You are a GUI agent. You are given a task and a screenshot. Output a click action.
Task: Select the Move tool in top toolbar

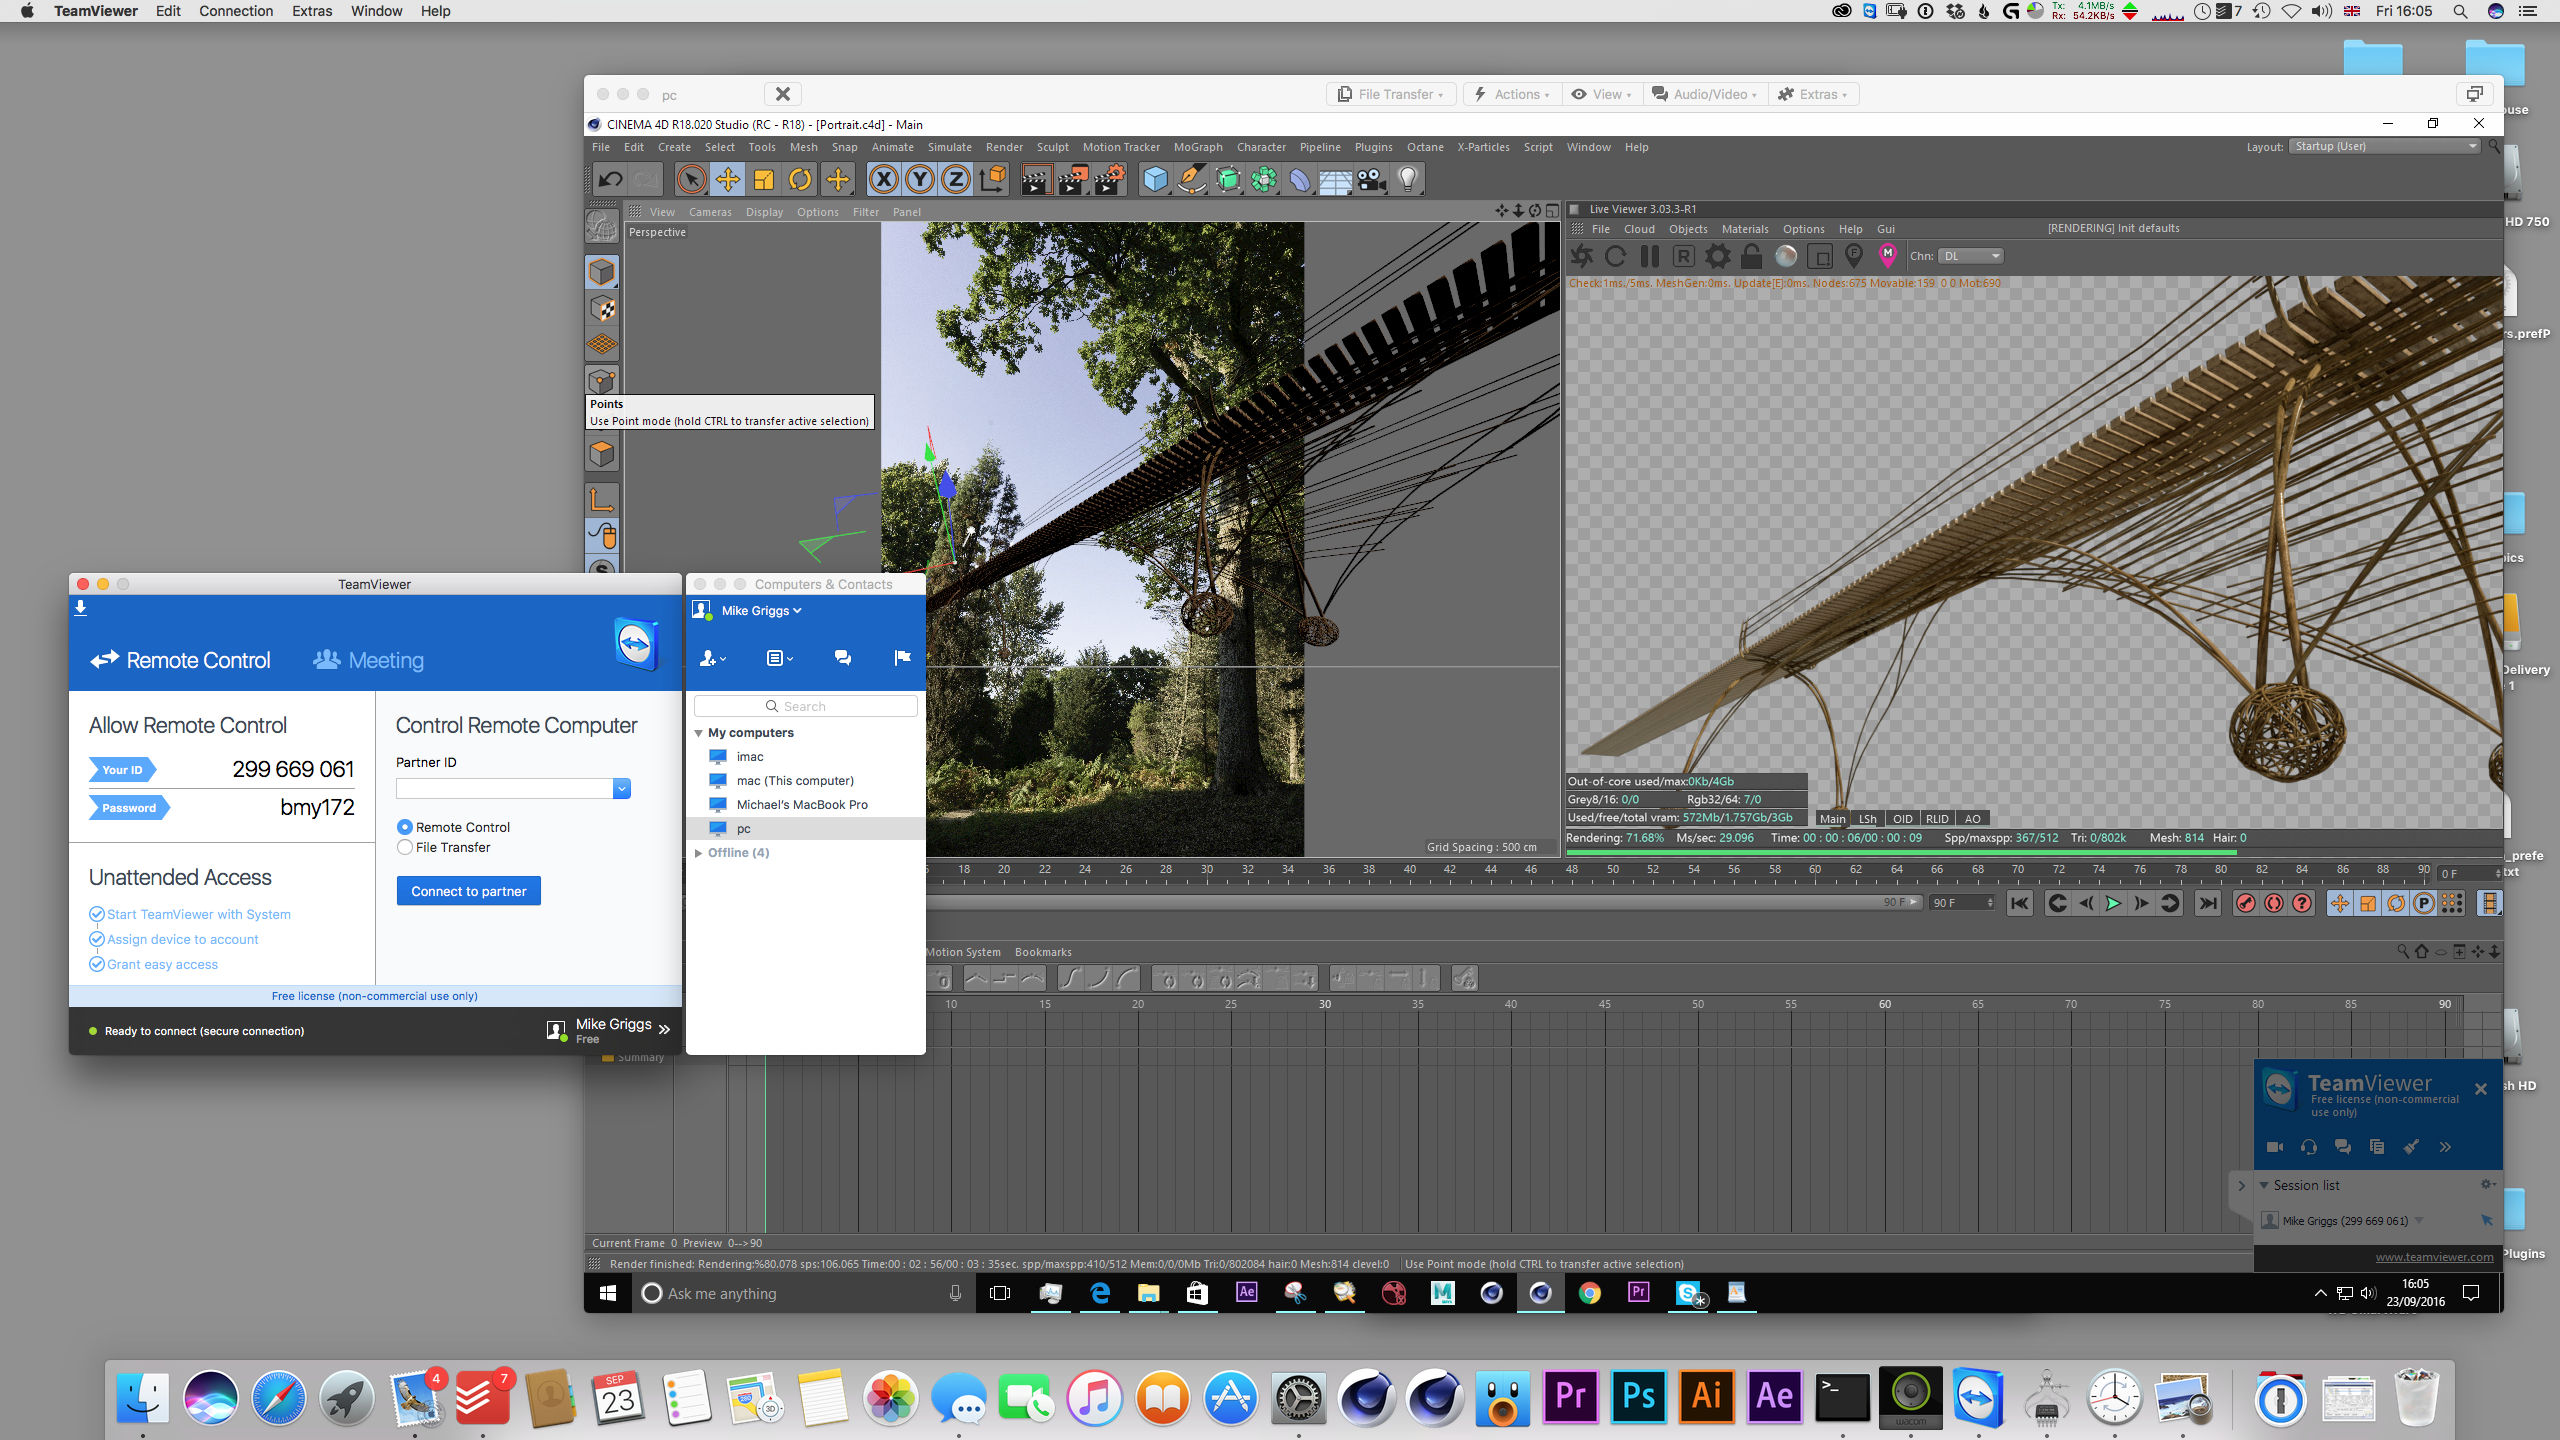tap(727, 180)
